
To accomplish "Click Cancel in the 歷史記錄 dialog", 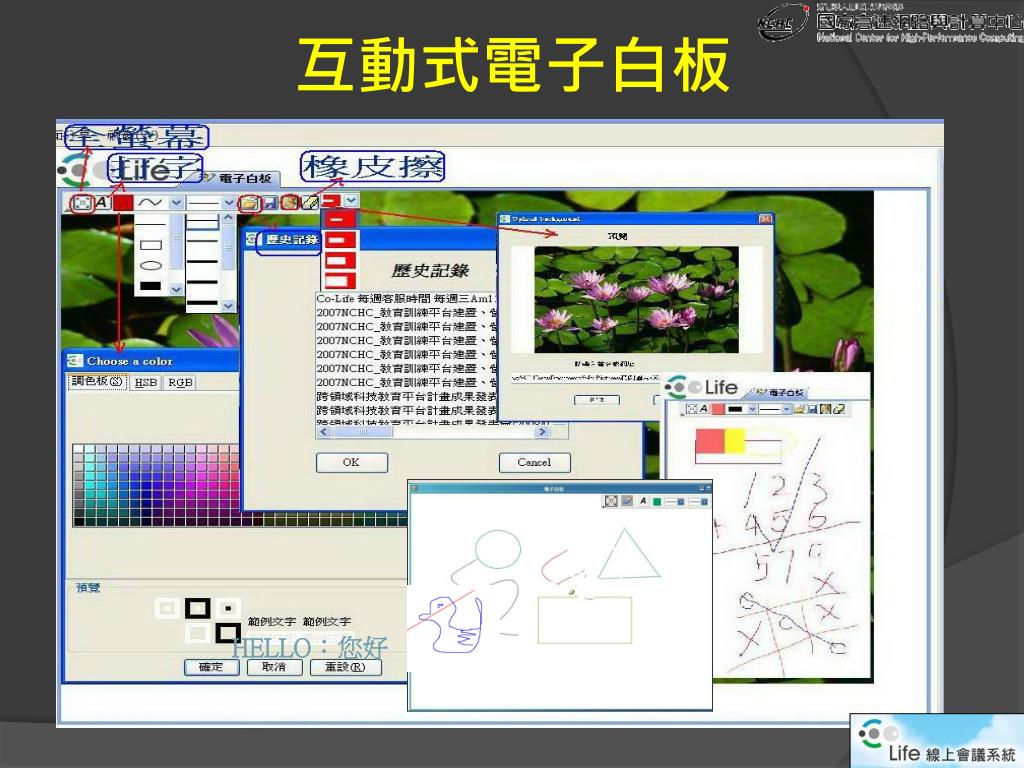I will [534, 462].
